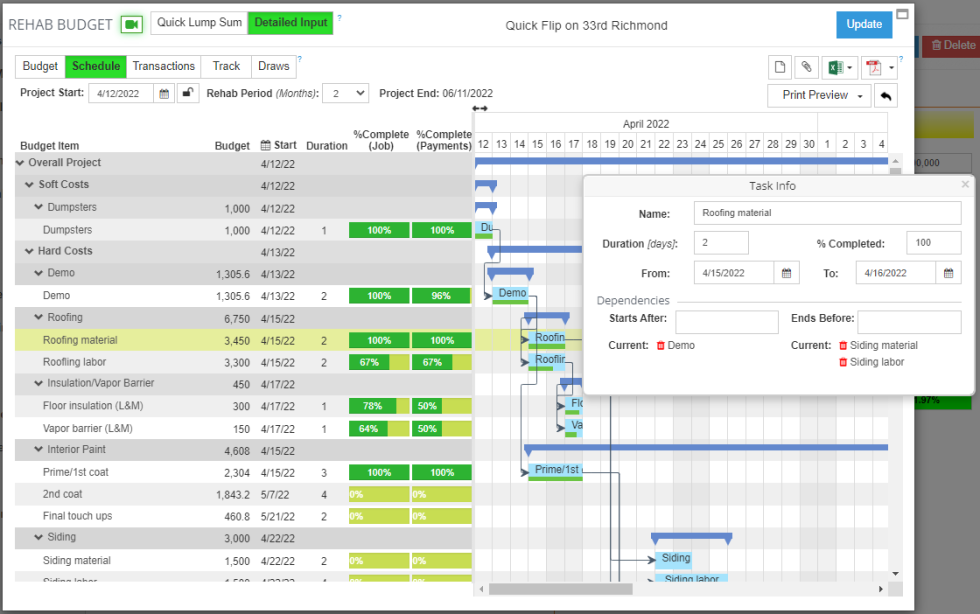This screenshot has height=614, width=980.
Task: Toggle the lock beside the Project Start date
Action: 186,91
